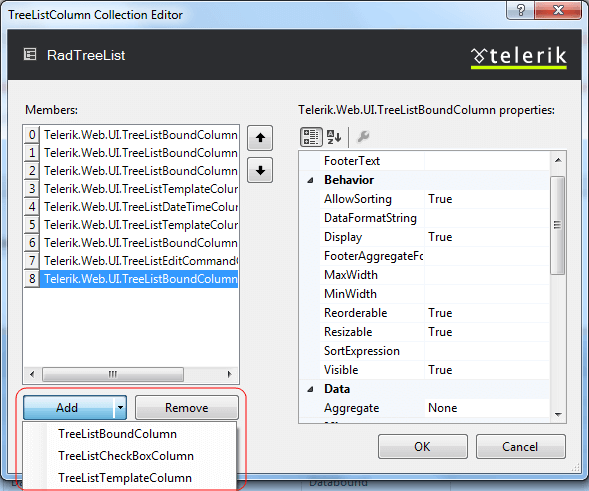Open the Add button dropdown arrow
The height and width of the screenshot is (491, 589).
pyautogui.click(x=120, y=408)
